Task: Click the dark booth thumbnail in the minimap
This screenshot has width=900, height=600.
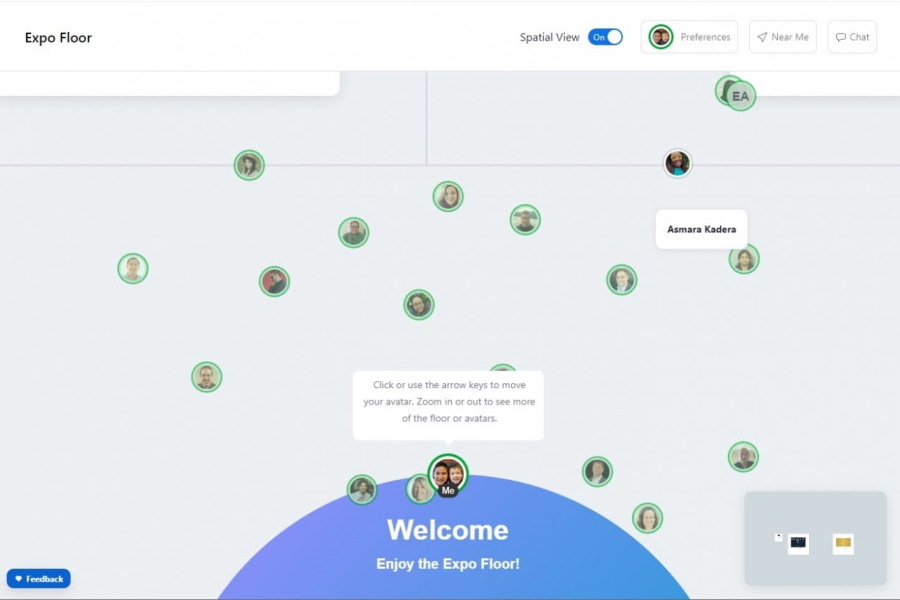Action: click(x=798, y=543)
